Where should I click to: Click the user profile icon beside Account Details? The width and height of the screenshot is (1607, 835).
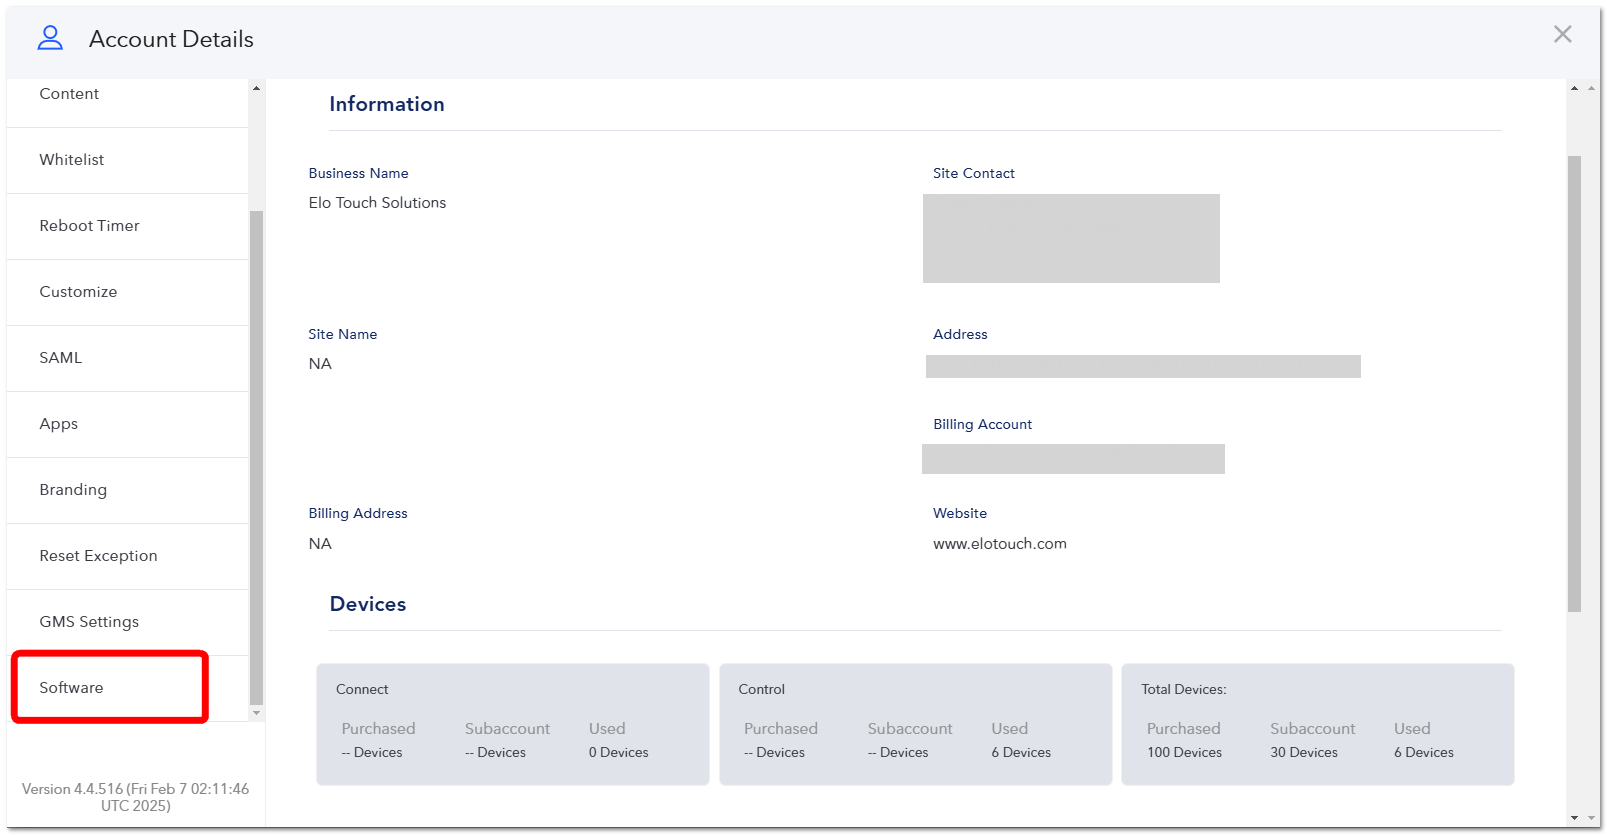pos(50,38)
